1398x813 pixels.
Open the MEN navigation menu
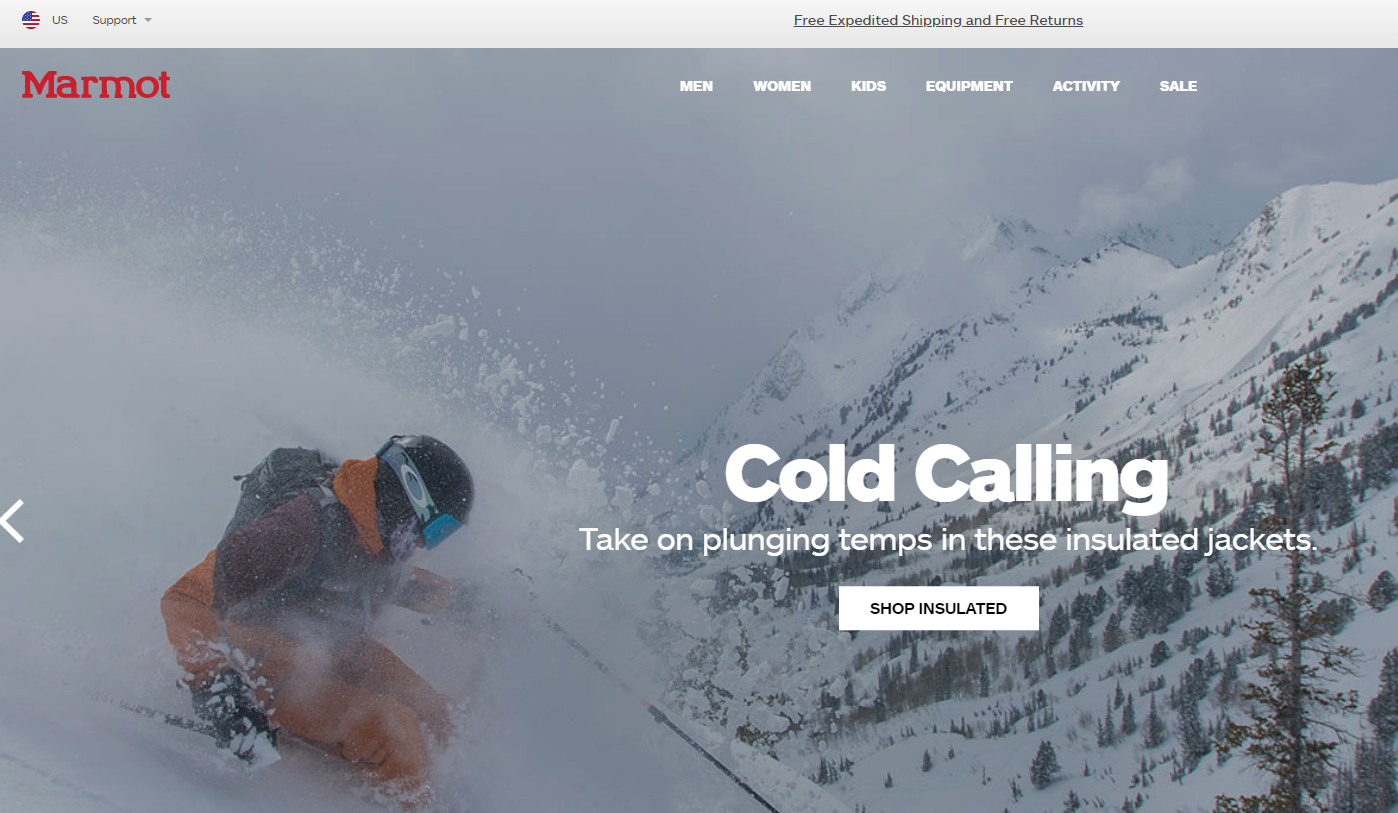pos(696,86)
